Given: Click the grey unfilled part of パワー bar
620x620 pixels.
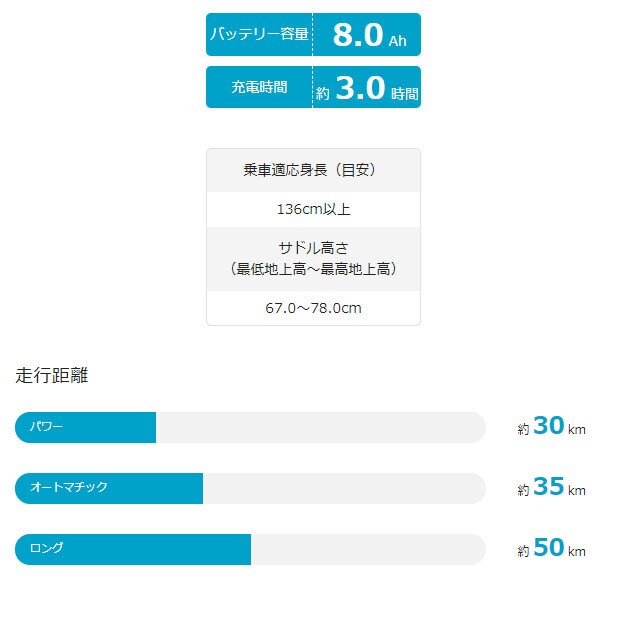Looking at the screenshot, I should click(320, 427).
